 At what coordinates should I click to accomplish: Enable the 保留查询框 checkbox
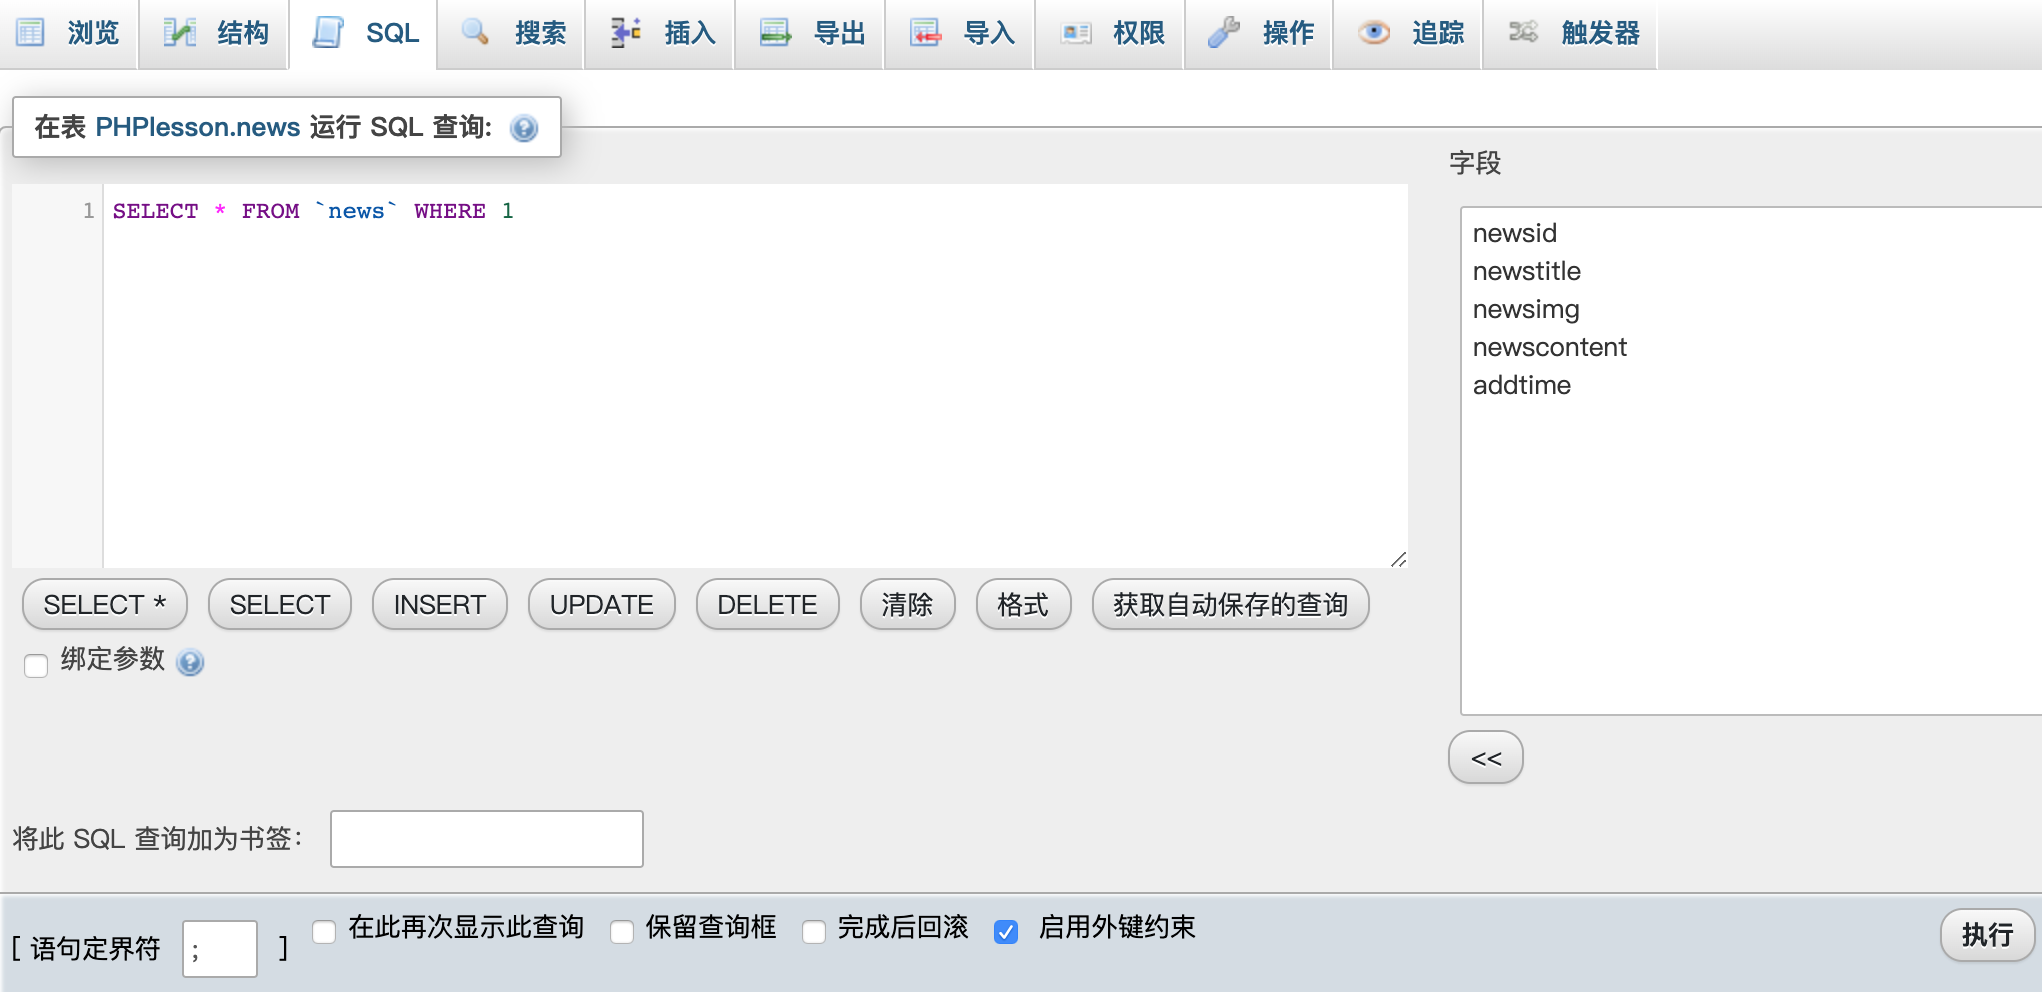click(x=622, y=931)
